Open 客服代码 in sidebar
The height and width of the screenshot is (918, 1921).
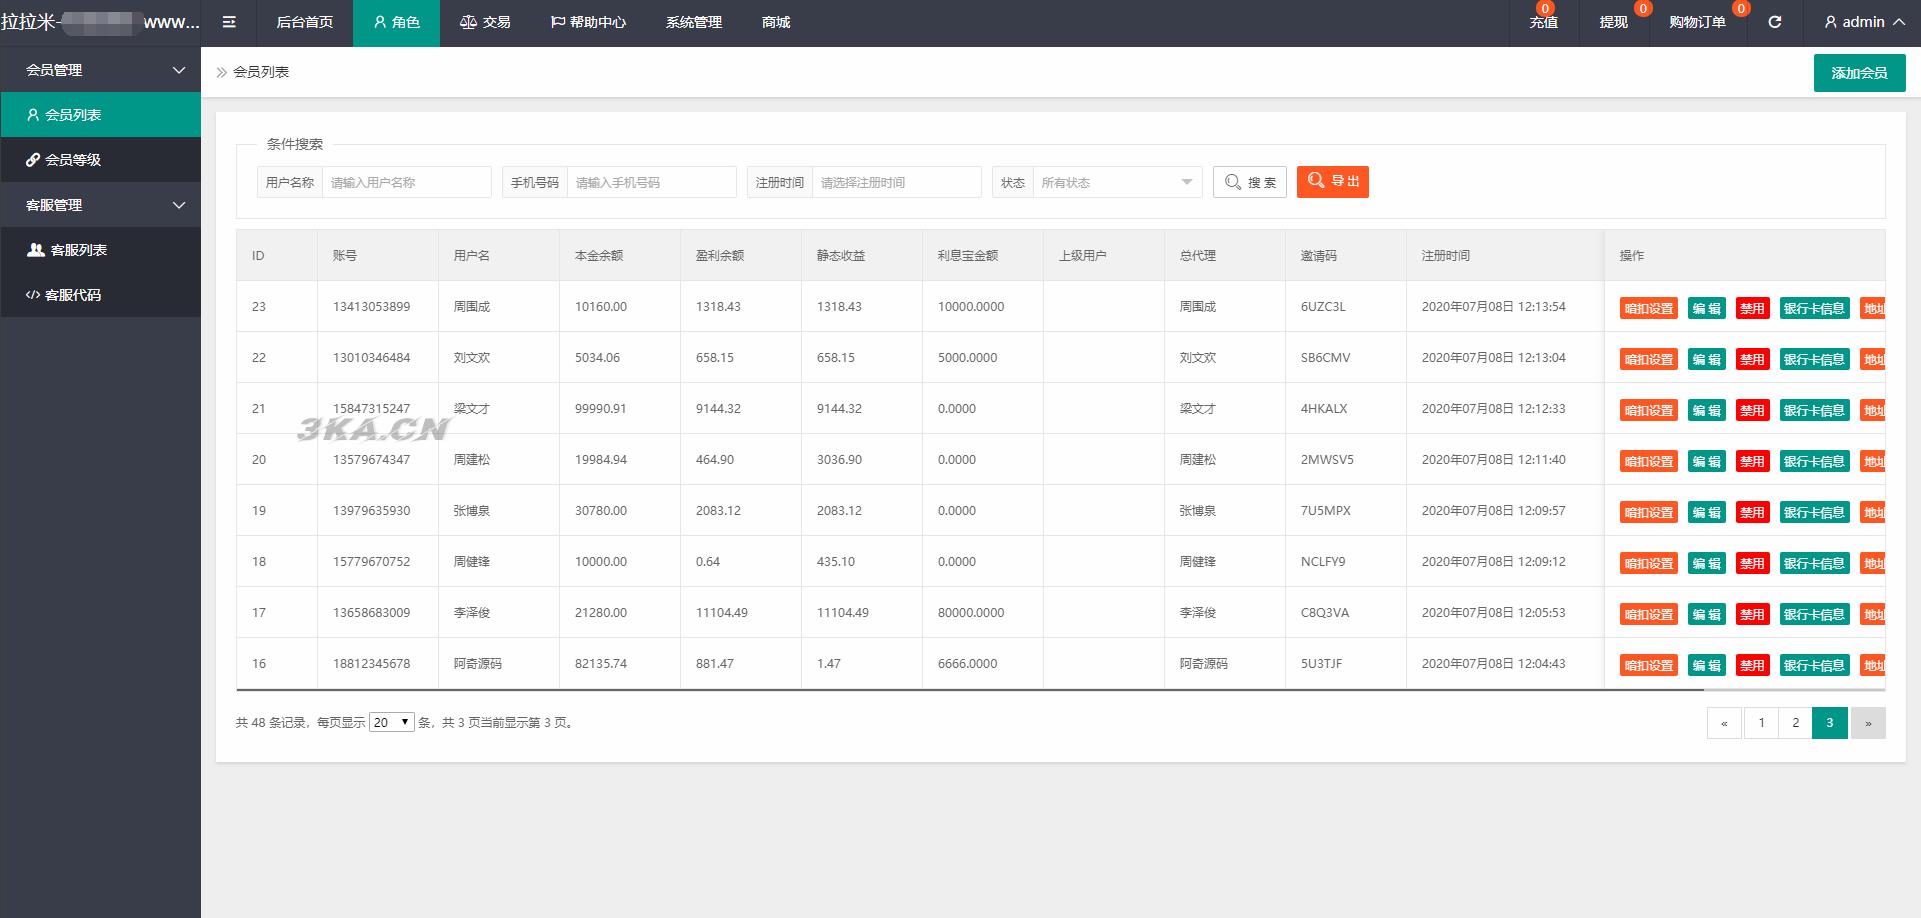100,295
